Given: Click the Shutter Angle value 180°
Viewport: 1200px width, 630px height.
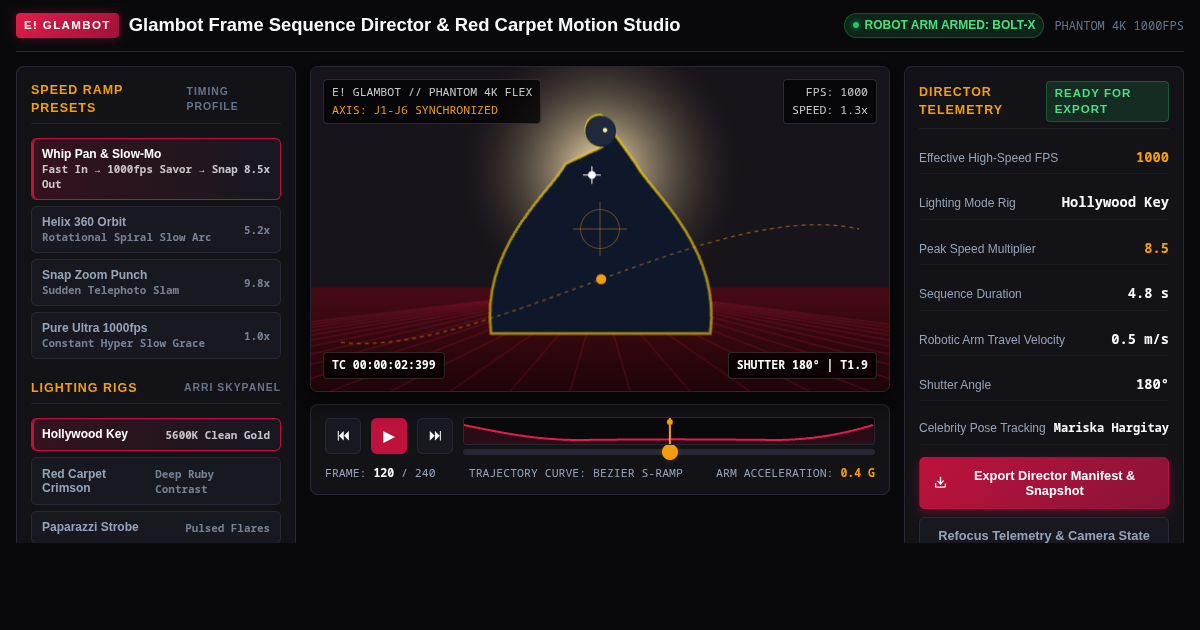Looking at the screenshot, I should [x=1152, y=384].
